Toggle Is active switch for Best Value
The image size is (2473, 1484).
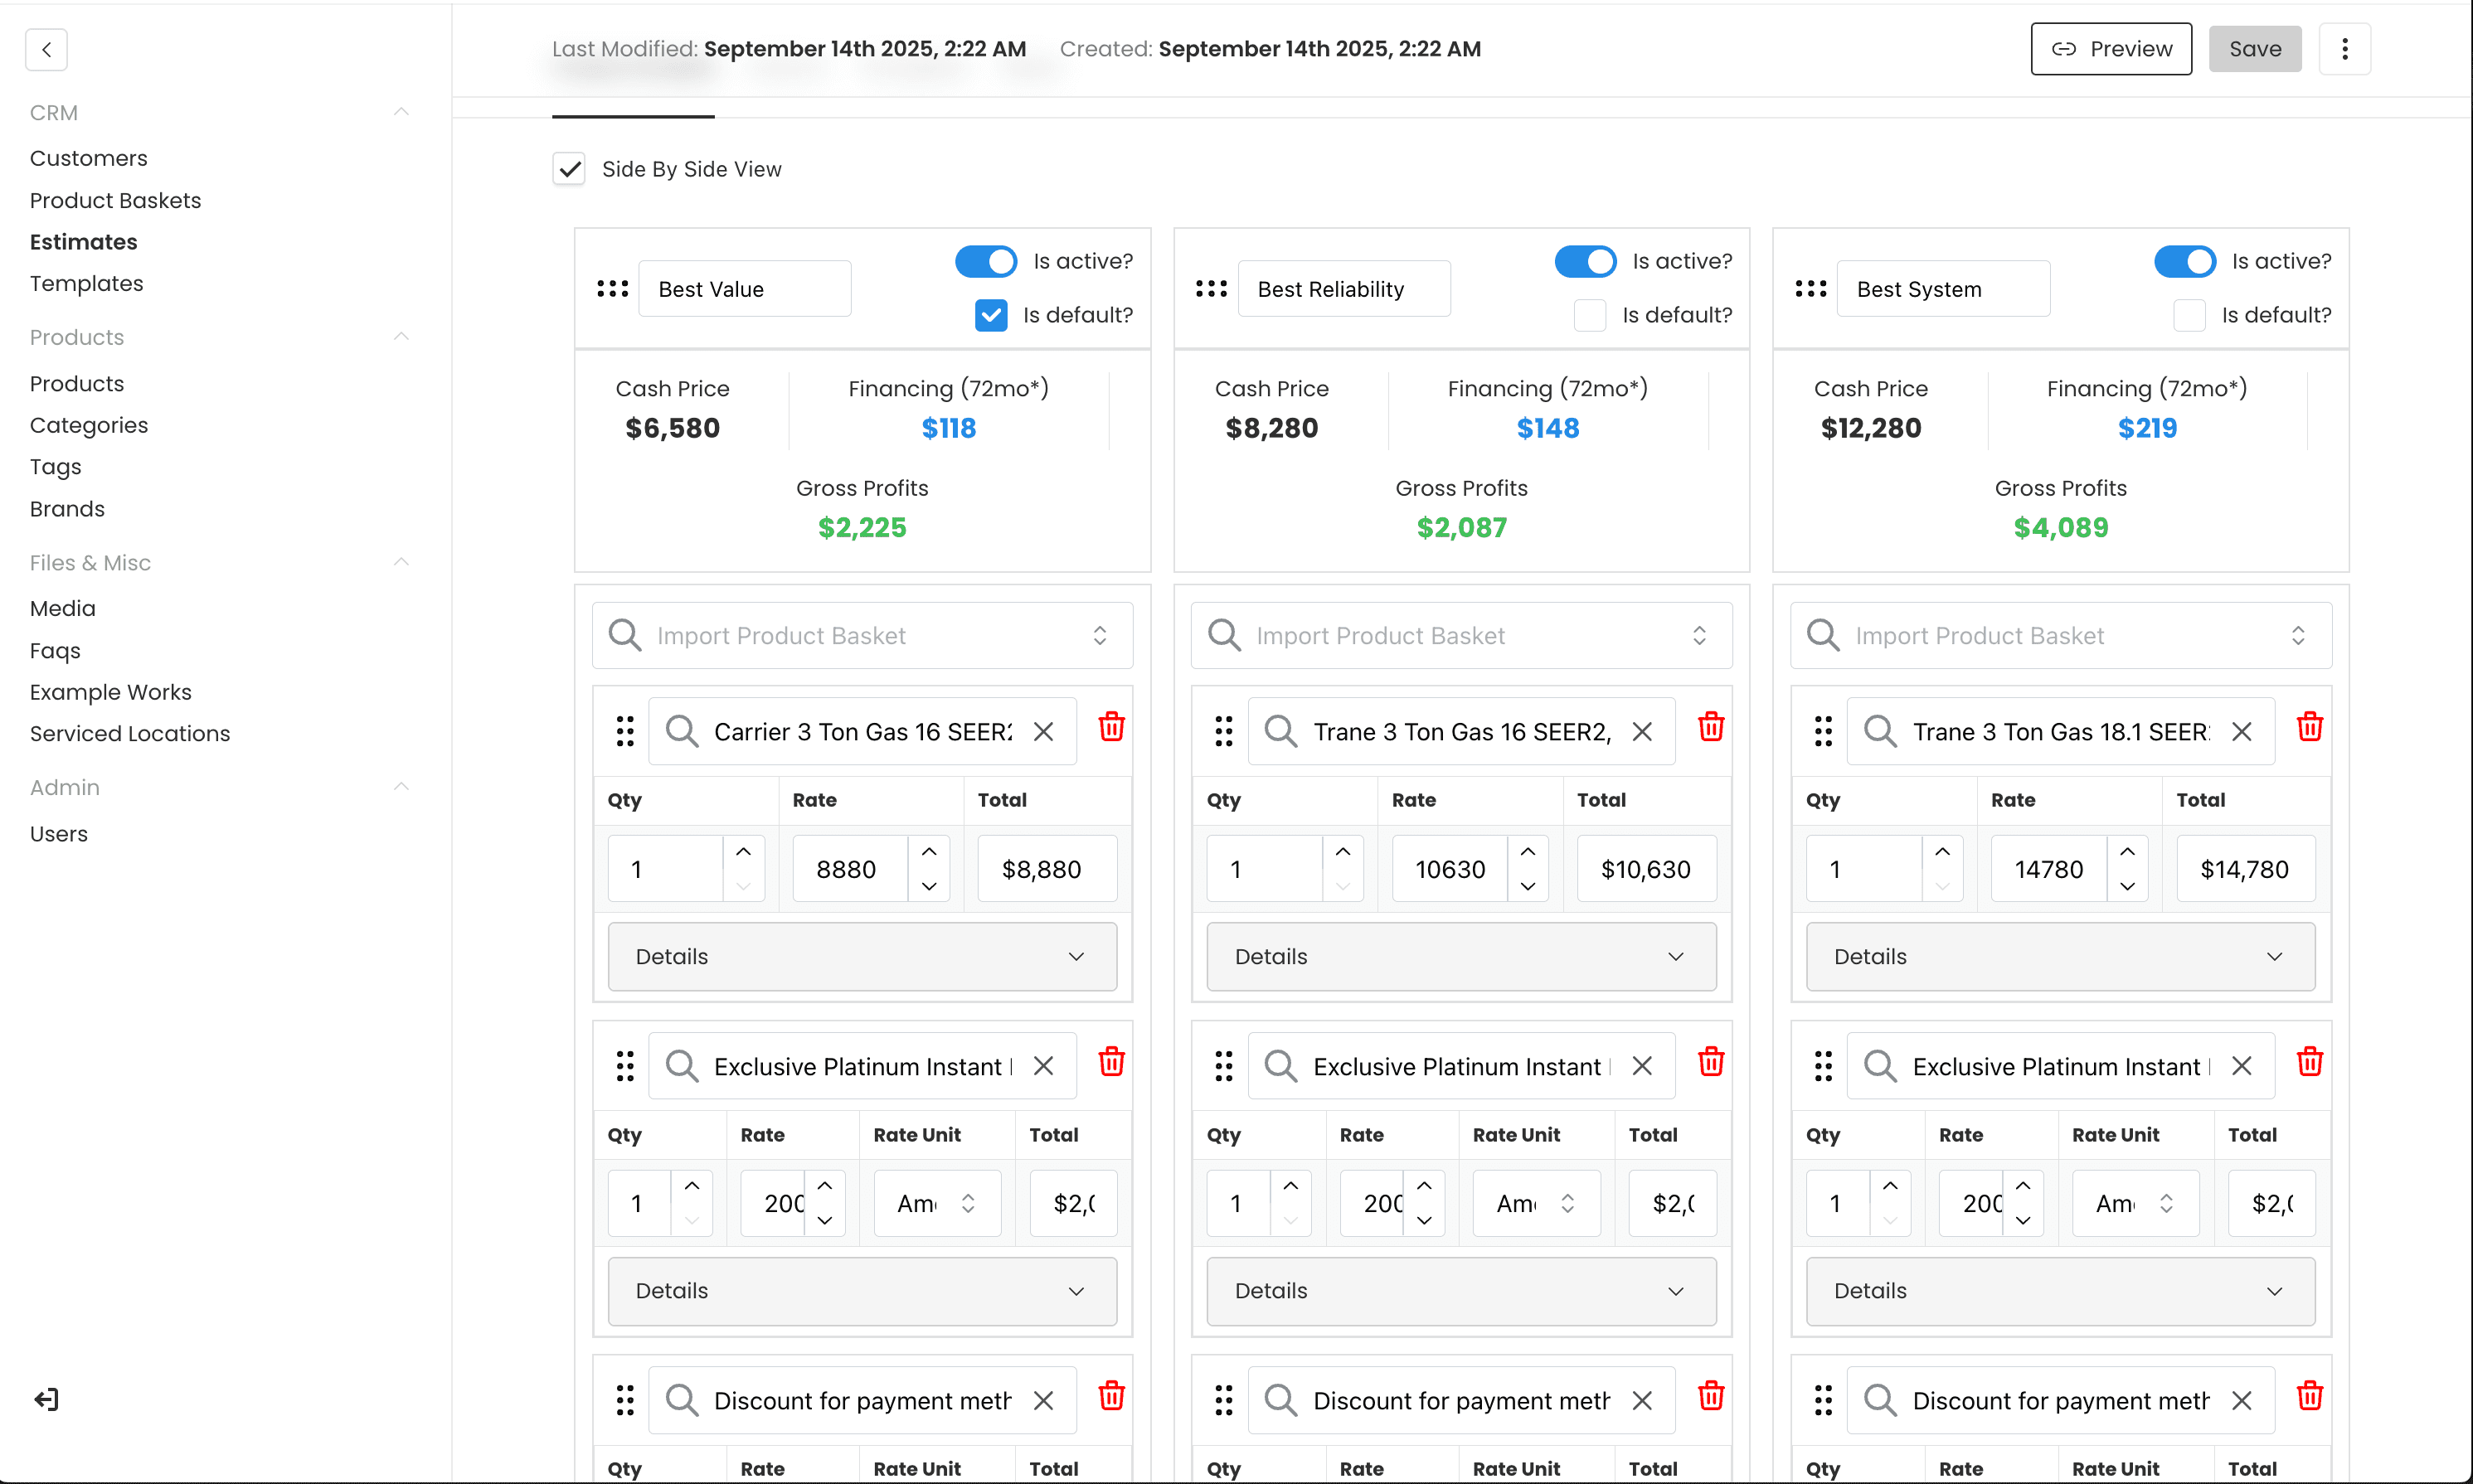tap(986, 262)
